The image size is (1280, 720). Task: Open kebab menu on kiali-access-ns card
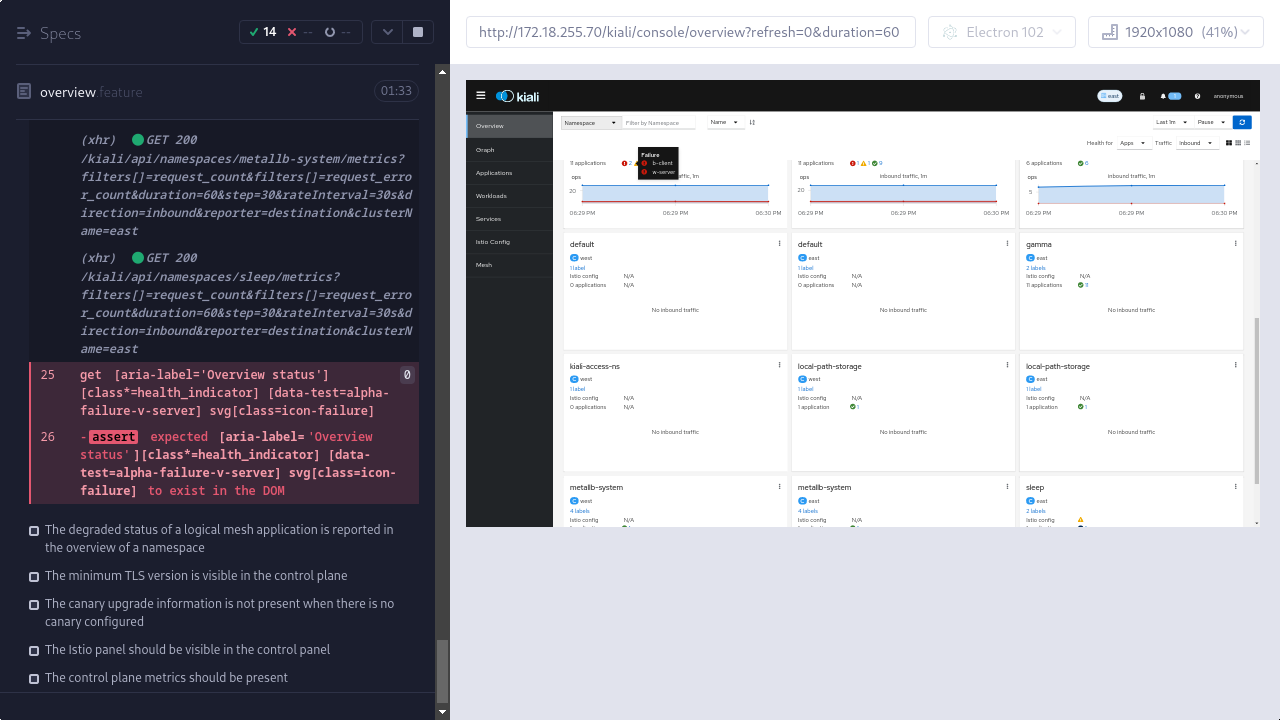779,365
